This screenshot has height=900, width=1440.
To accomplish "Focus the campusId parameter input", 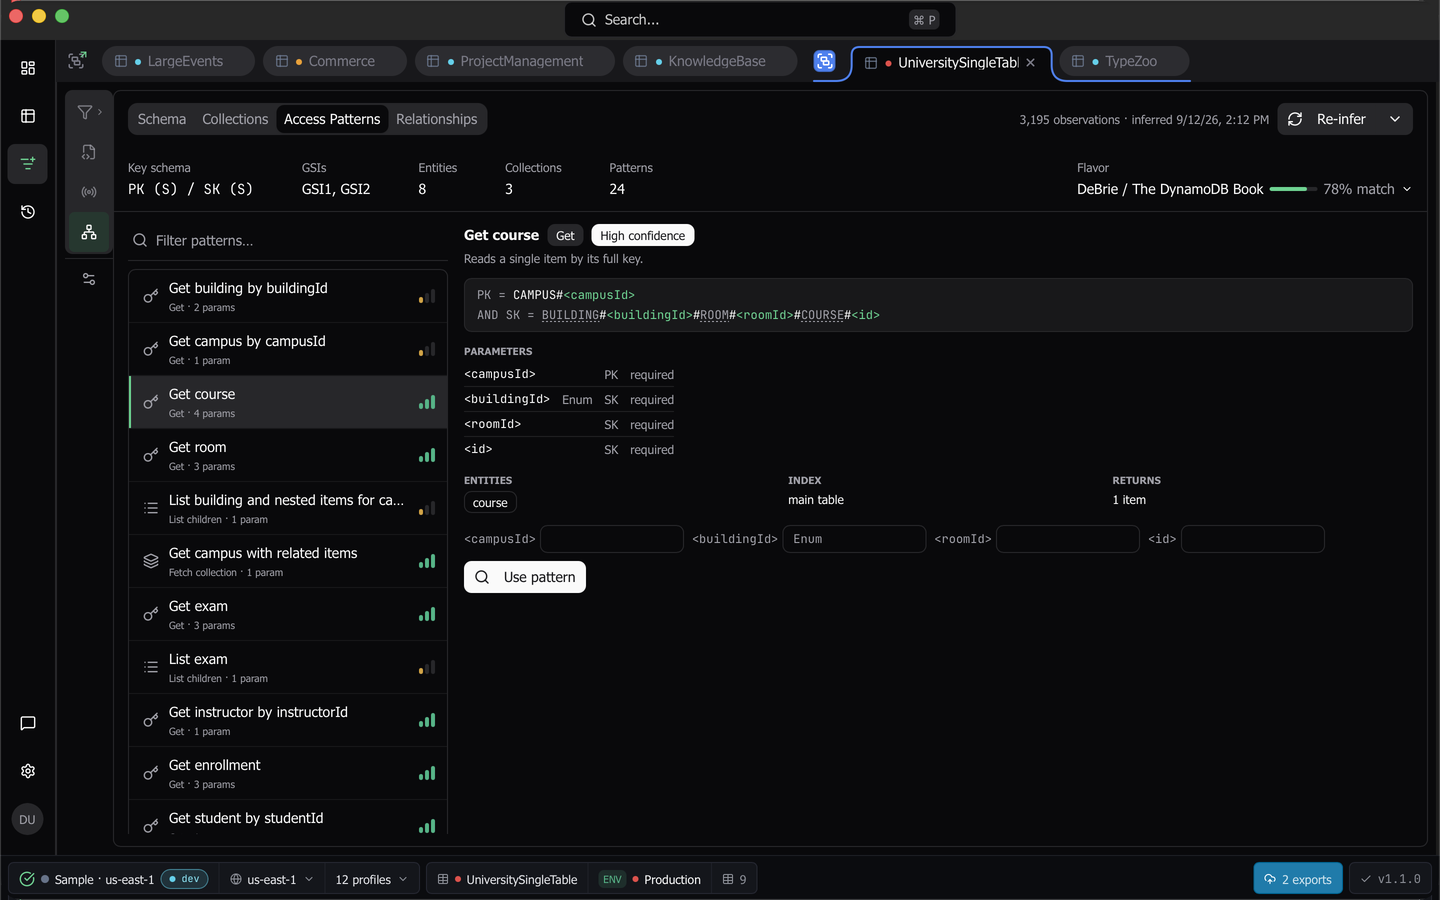I will [612, 539].
